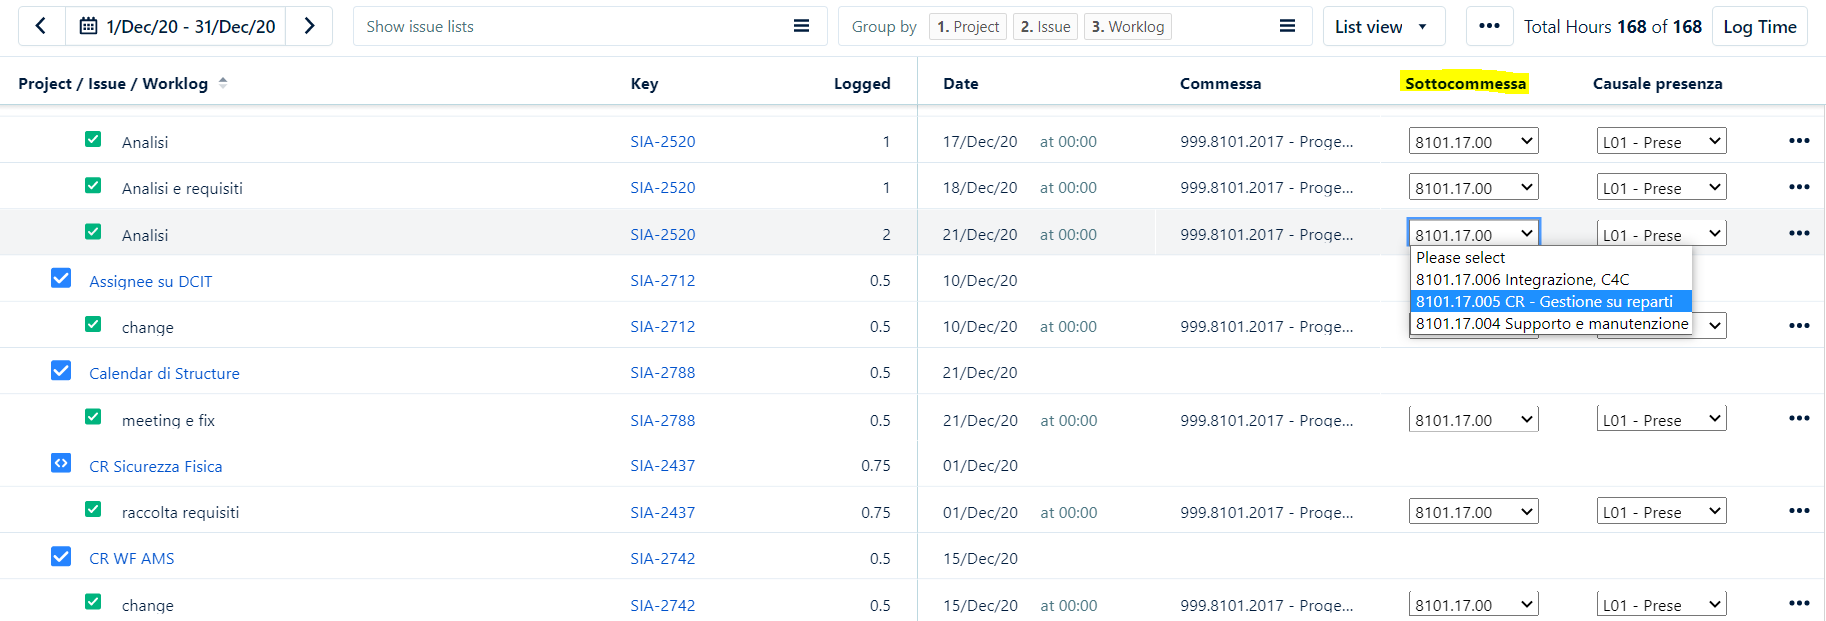Choose 8101.17.004 Supporto e manutenzione option

click(1551, 324)
